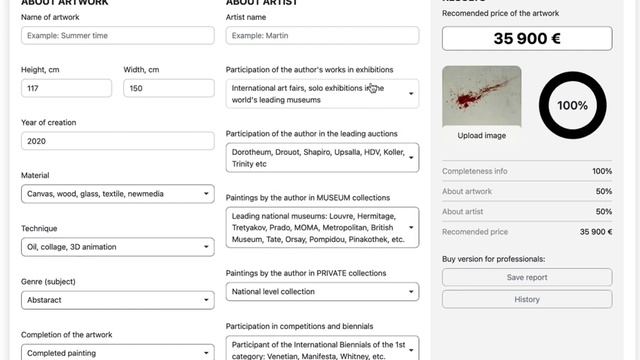The width and height of the screenshot is (640, 360).
Task: Open the MUSEUM collections dropdown
Action: [322, 227]
